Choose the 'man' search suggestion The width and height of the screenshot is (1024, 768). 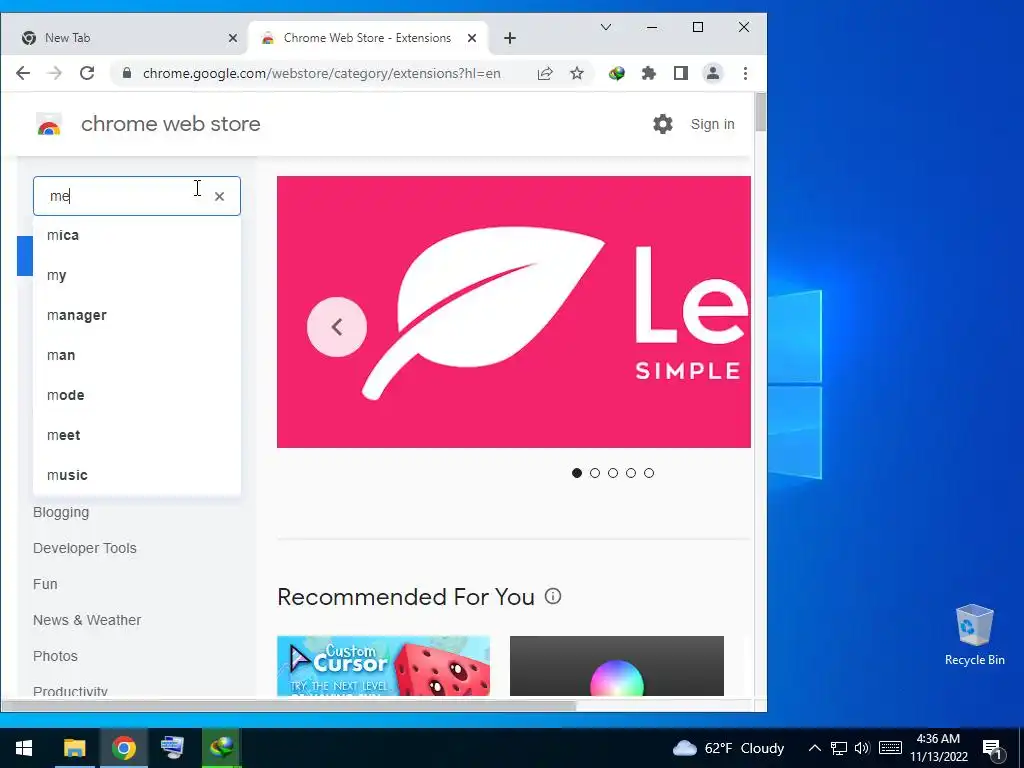tap(137, 355)
